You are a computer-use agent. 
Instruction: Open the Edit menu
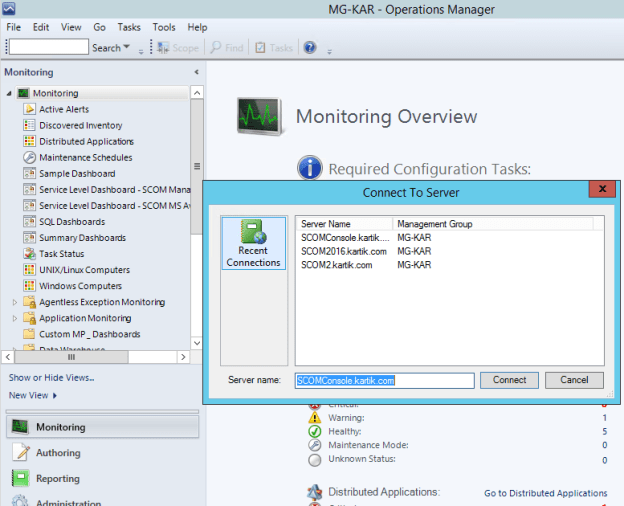(41, 27)
